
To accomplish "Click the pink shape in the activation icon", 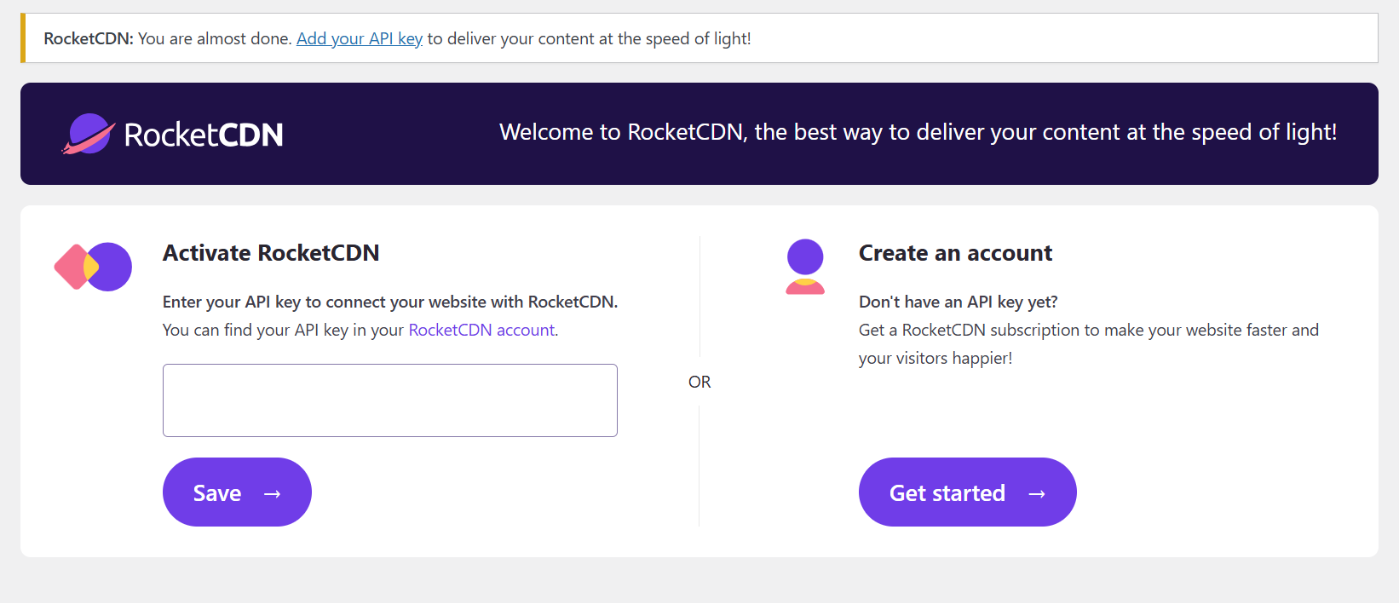I will point(75,266).
